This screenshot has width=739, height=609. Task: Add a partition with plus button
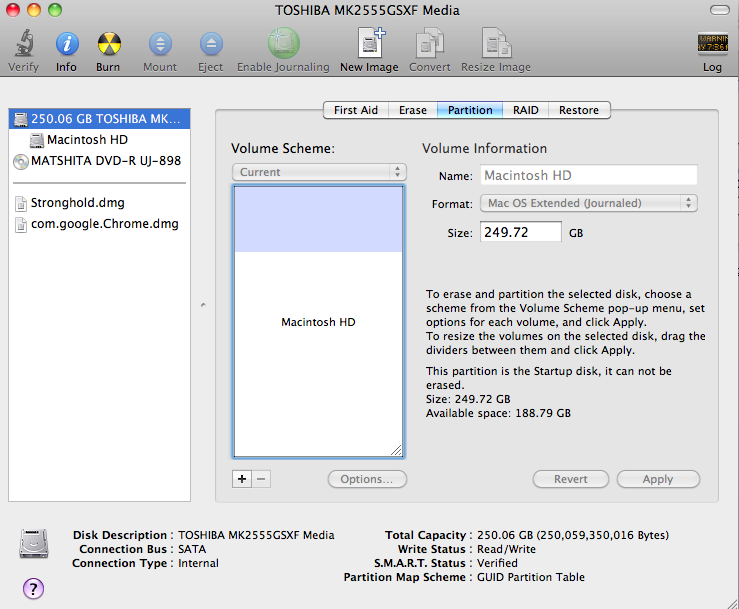[x=242, y=479]
